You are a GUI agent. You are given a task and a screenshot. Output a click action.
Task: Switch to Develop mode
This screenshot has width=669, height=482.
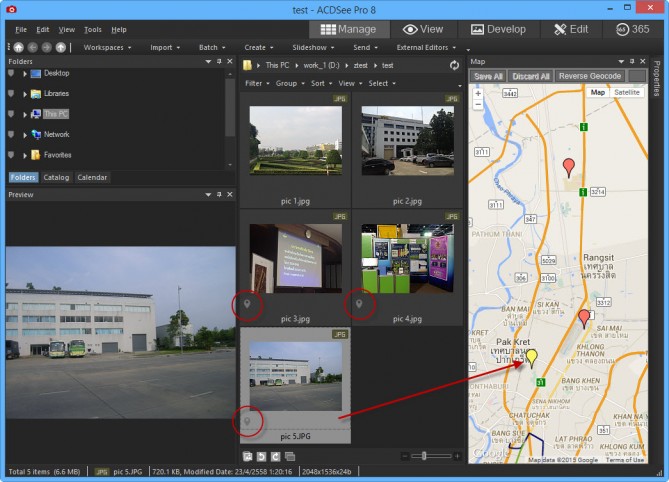click(x=498, y=29)
